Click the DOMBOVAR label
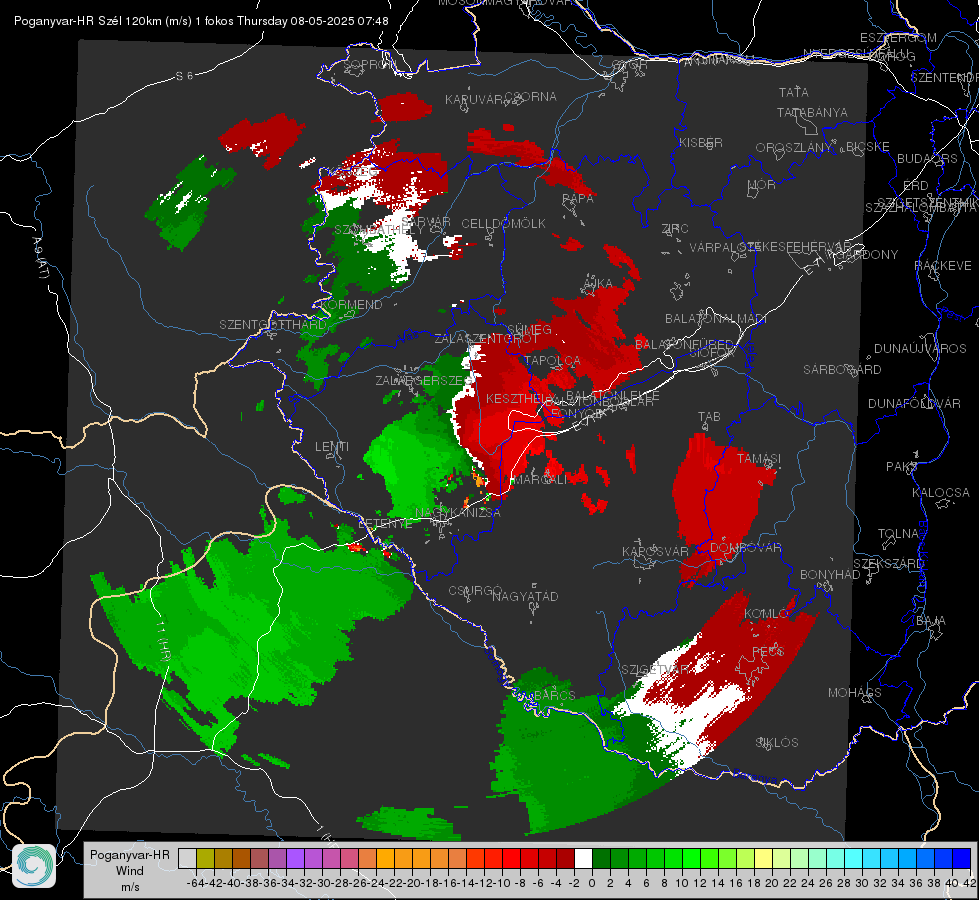 coord(745,548)
